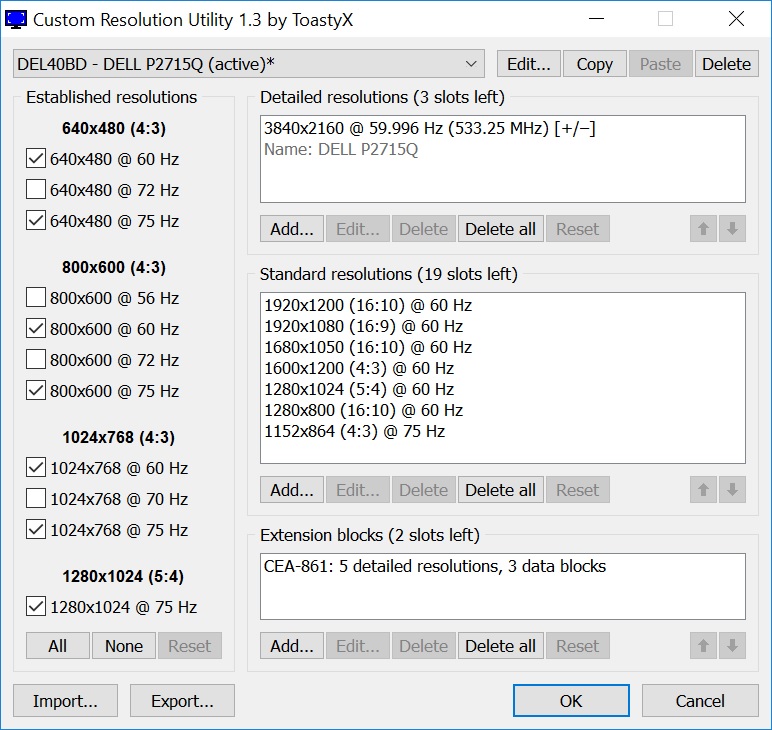Viewport: 772px width, 730px height.
Task: Toggle 1280x1024 @ 75 Hz checkbox
Action: point(36,607)
